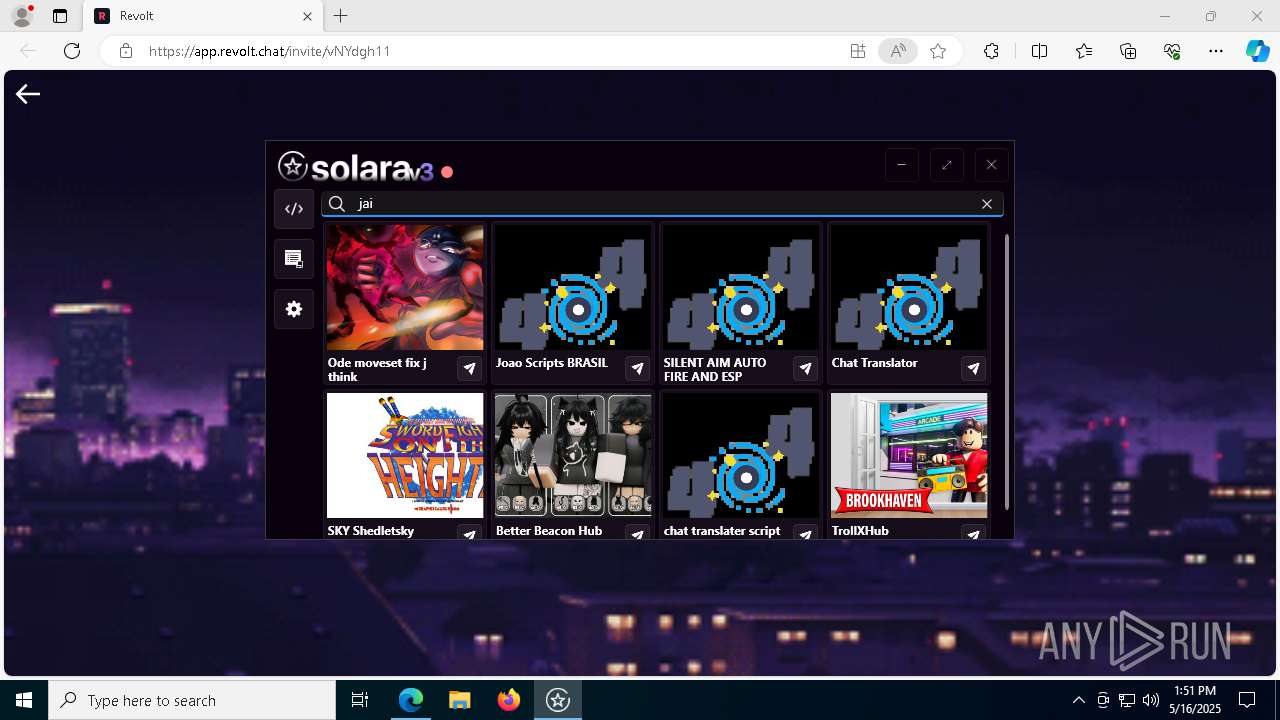The height and width of the screenshot is (720, 1280).
Task: Focus the script search input field
Action: [x=662, y=204]
